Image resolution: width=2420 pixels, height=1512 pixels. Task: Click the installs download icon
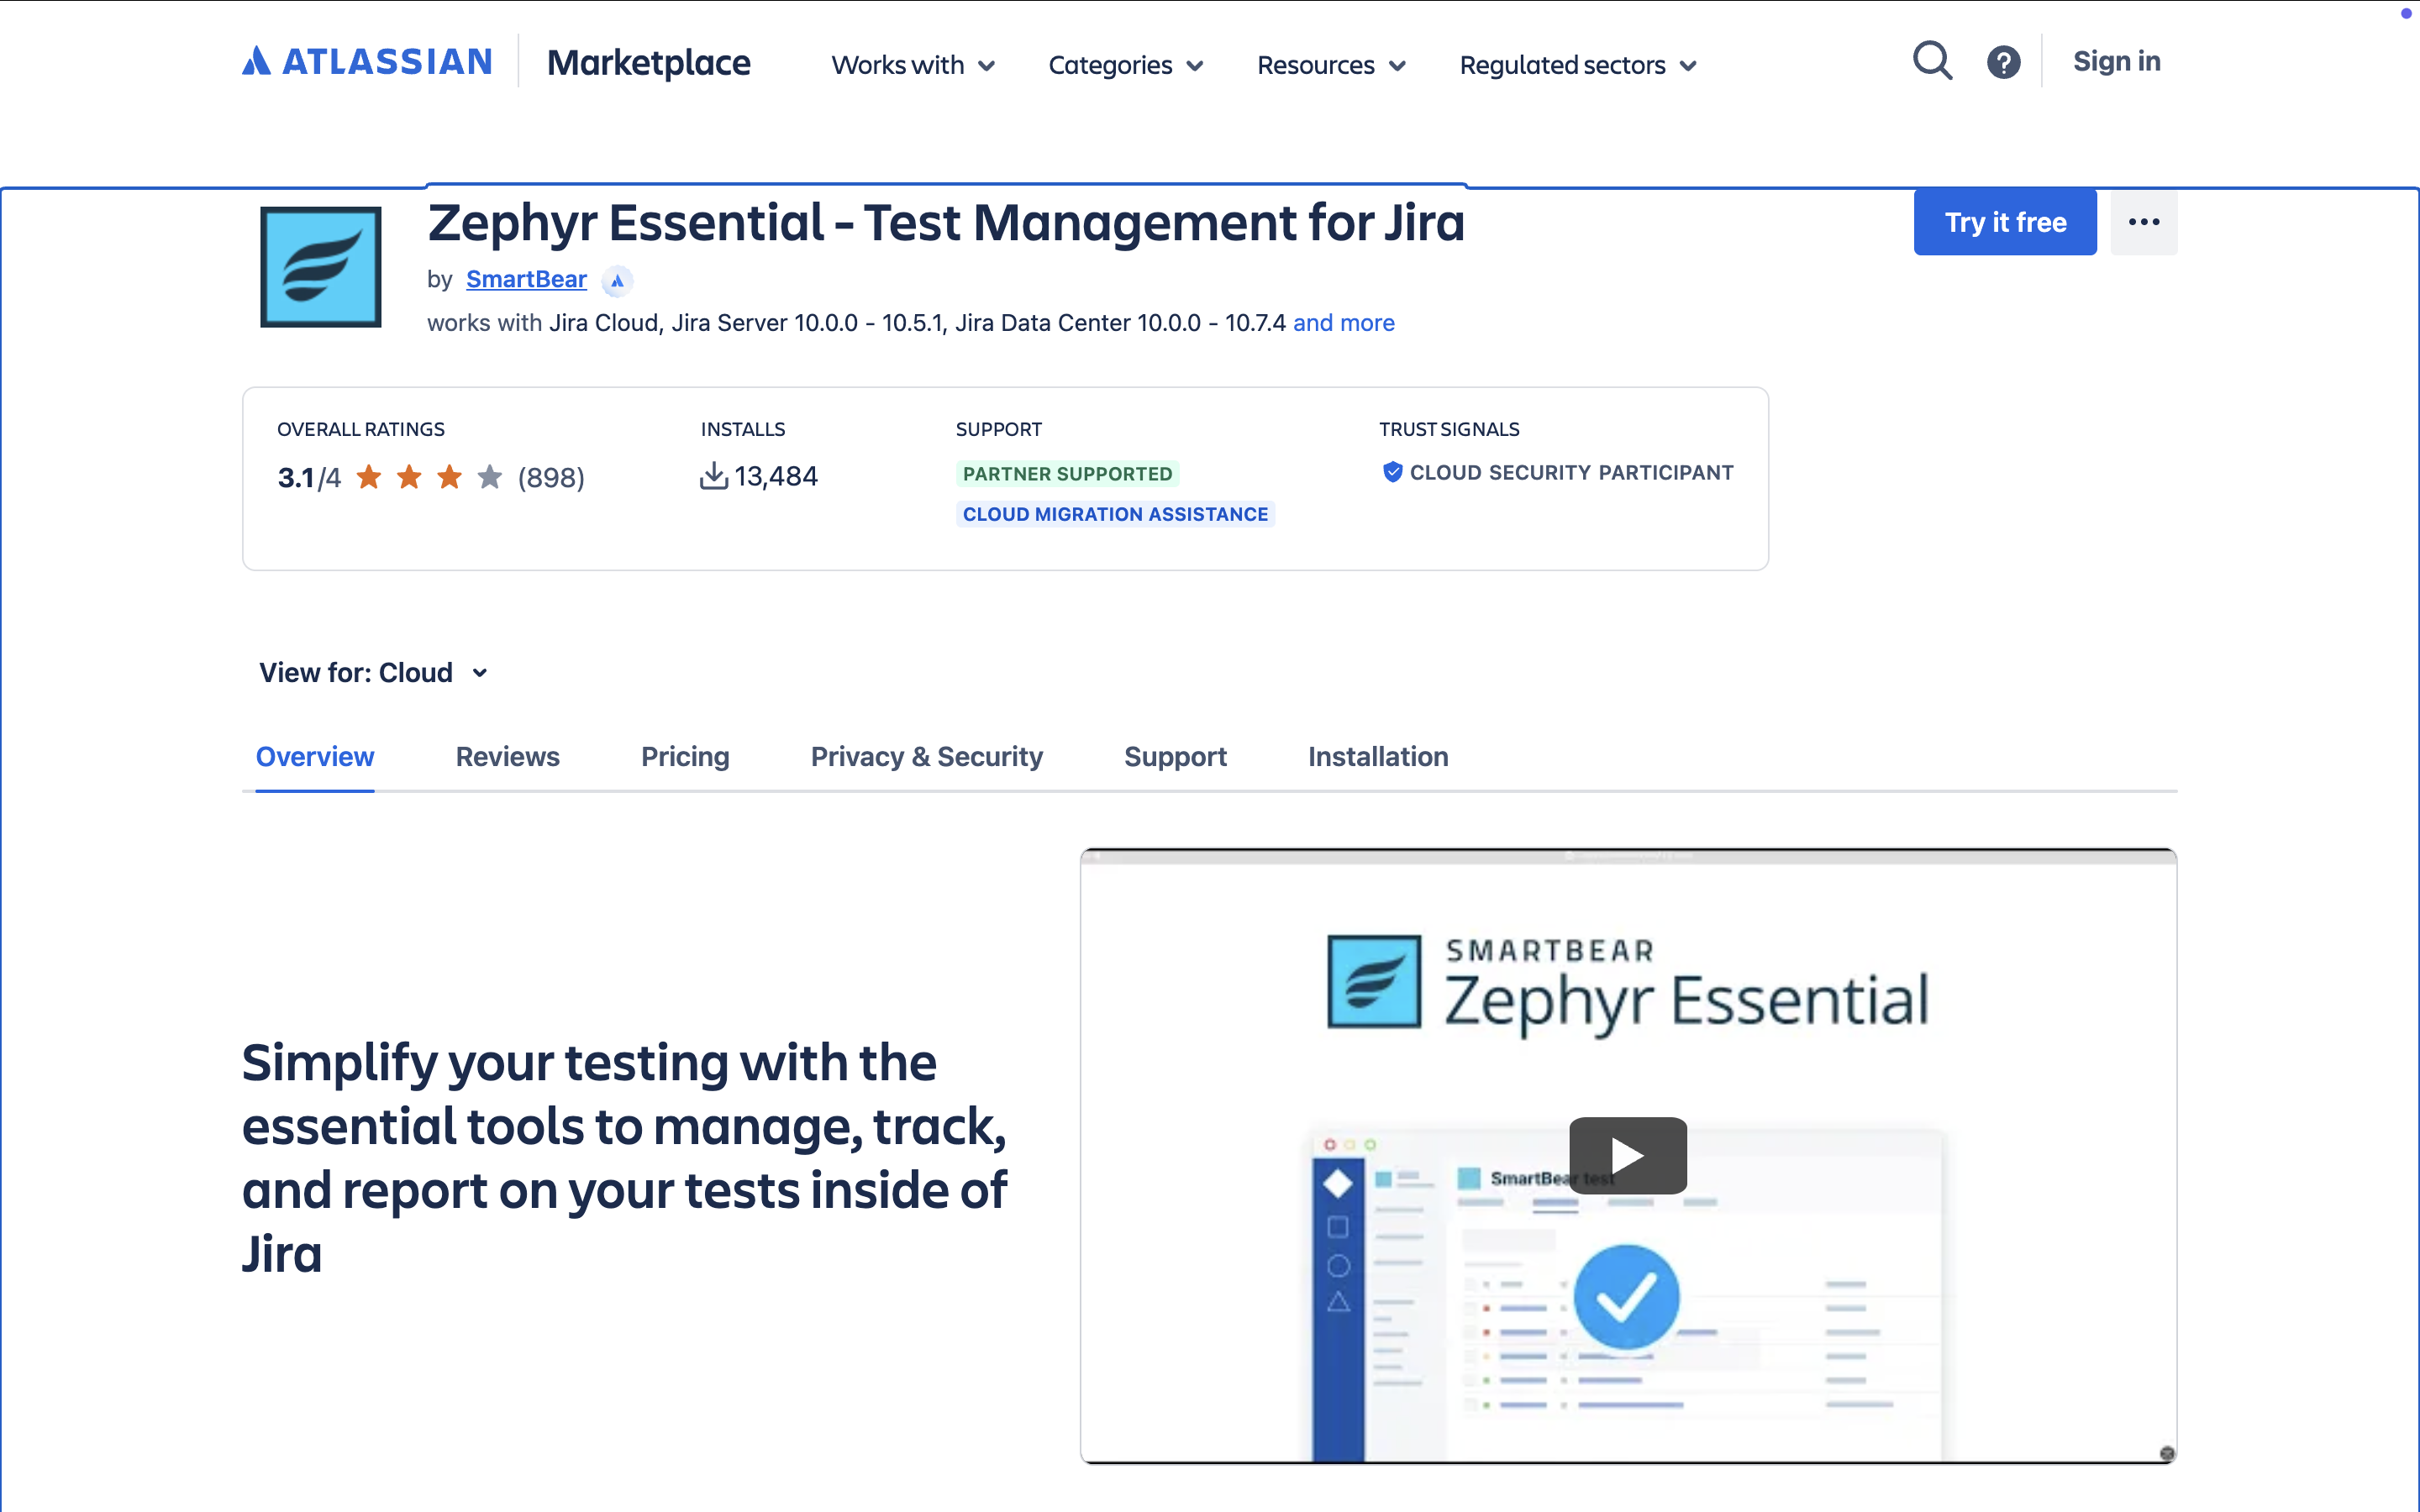point(713,476)
